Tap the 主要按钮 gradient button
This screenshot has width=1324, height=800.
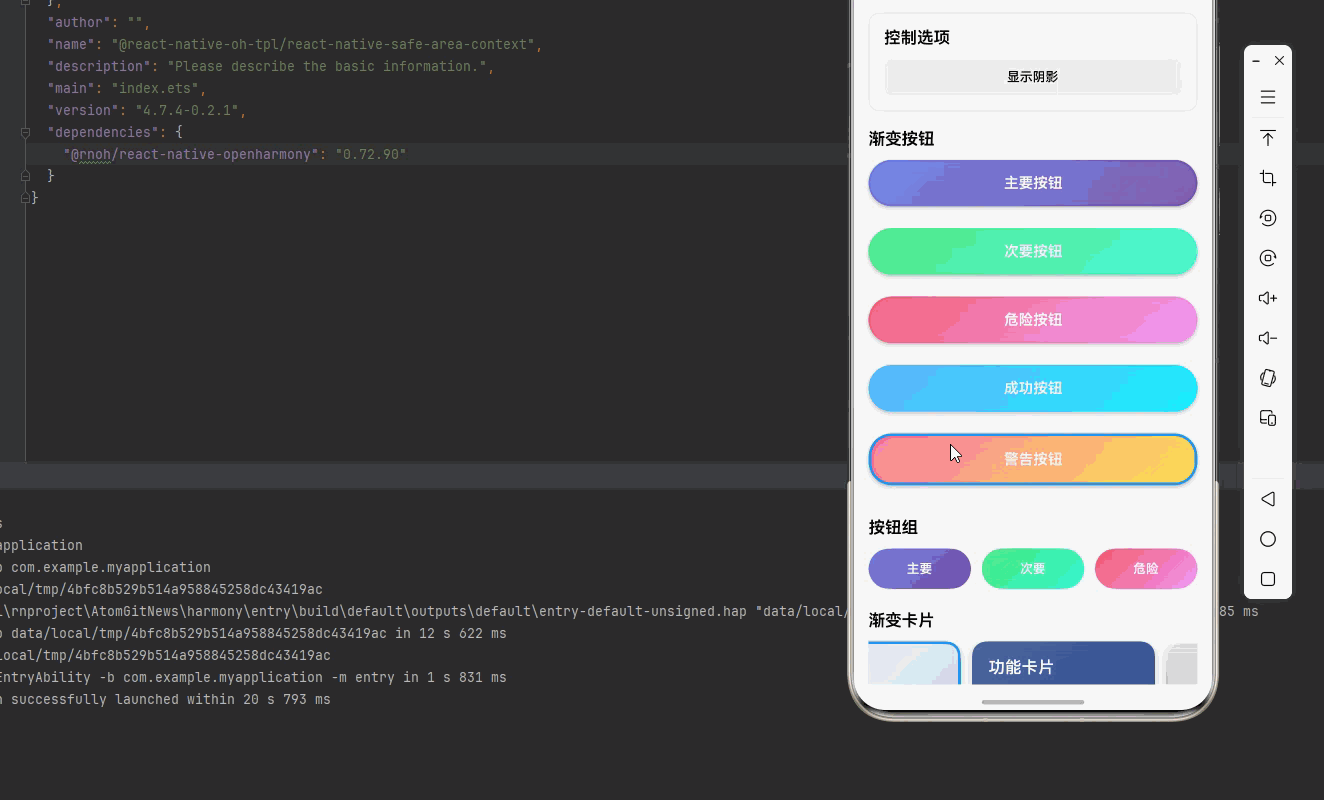pyautogui.click(x=1033, y=183)
